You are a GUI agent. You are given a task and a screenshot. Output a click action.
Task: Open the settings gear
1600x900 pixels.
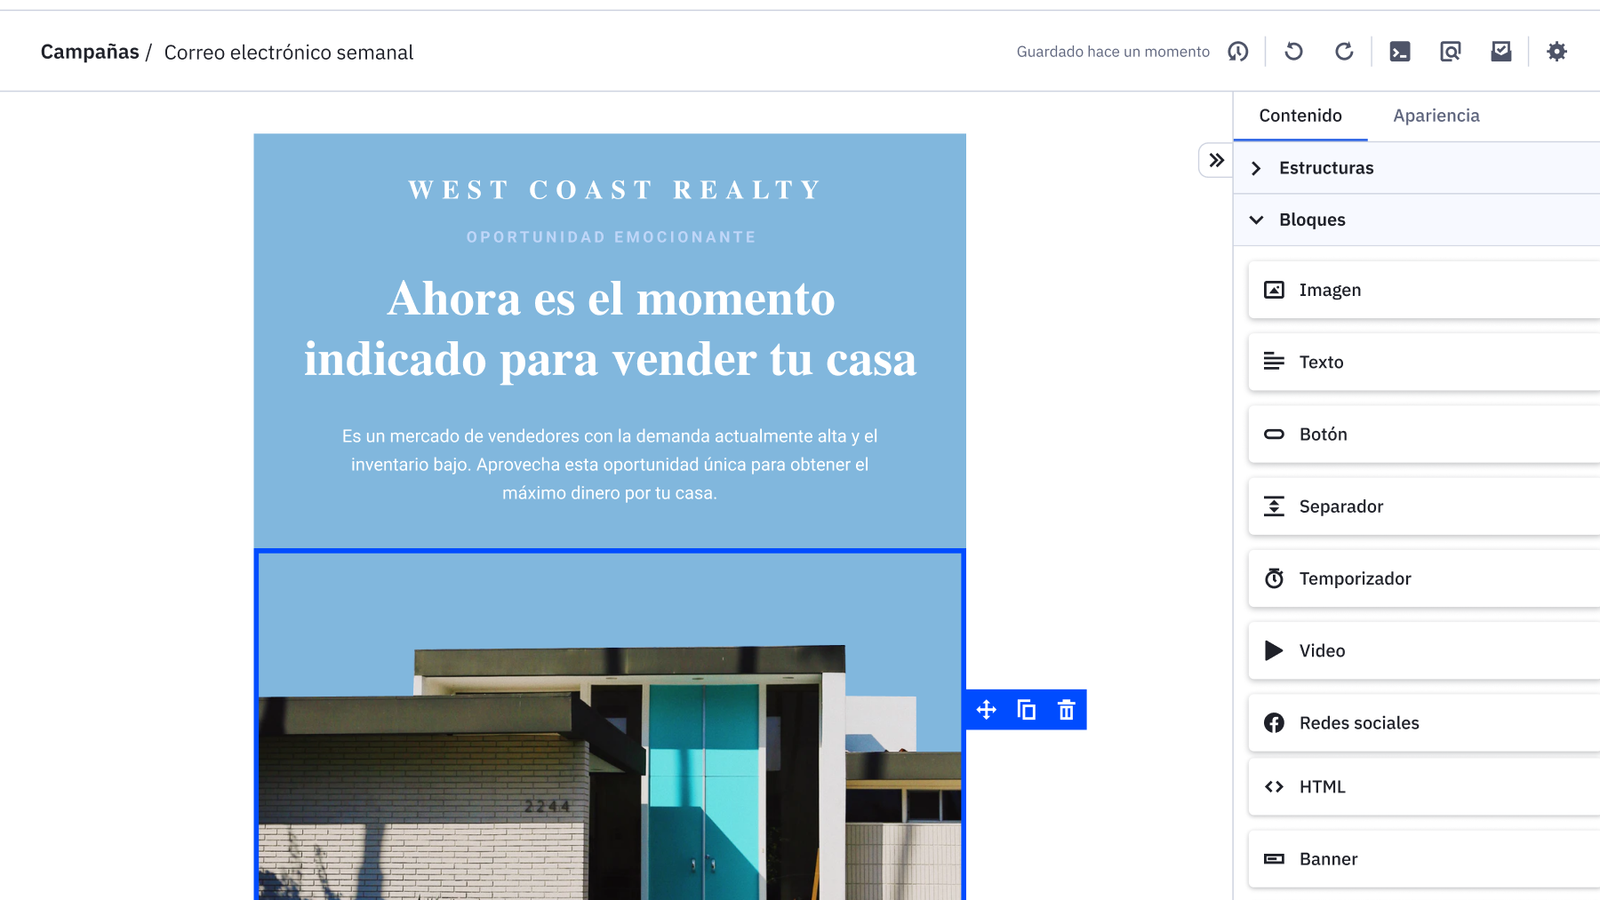[1557, 52]
